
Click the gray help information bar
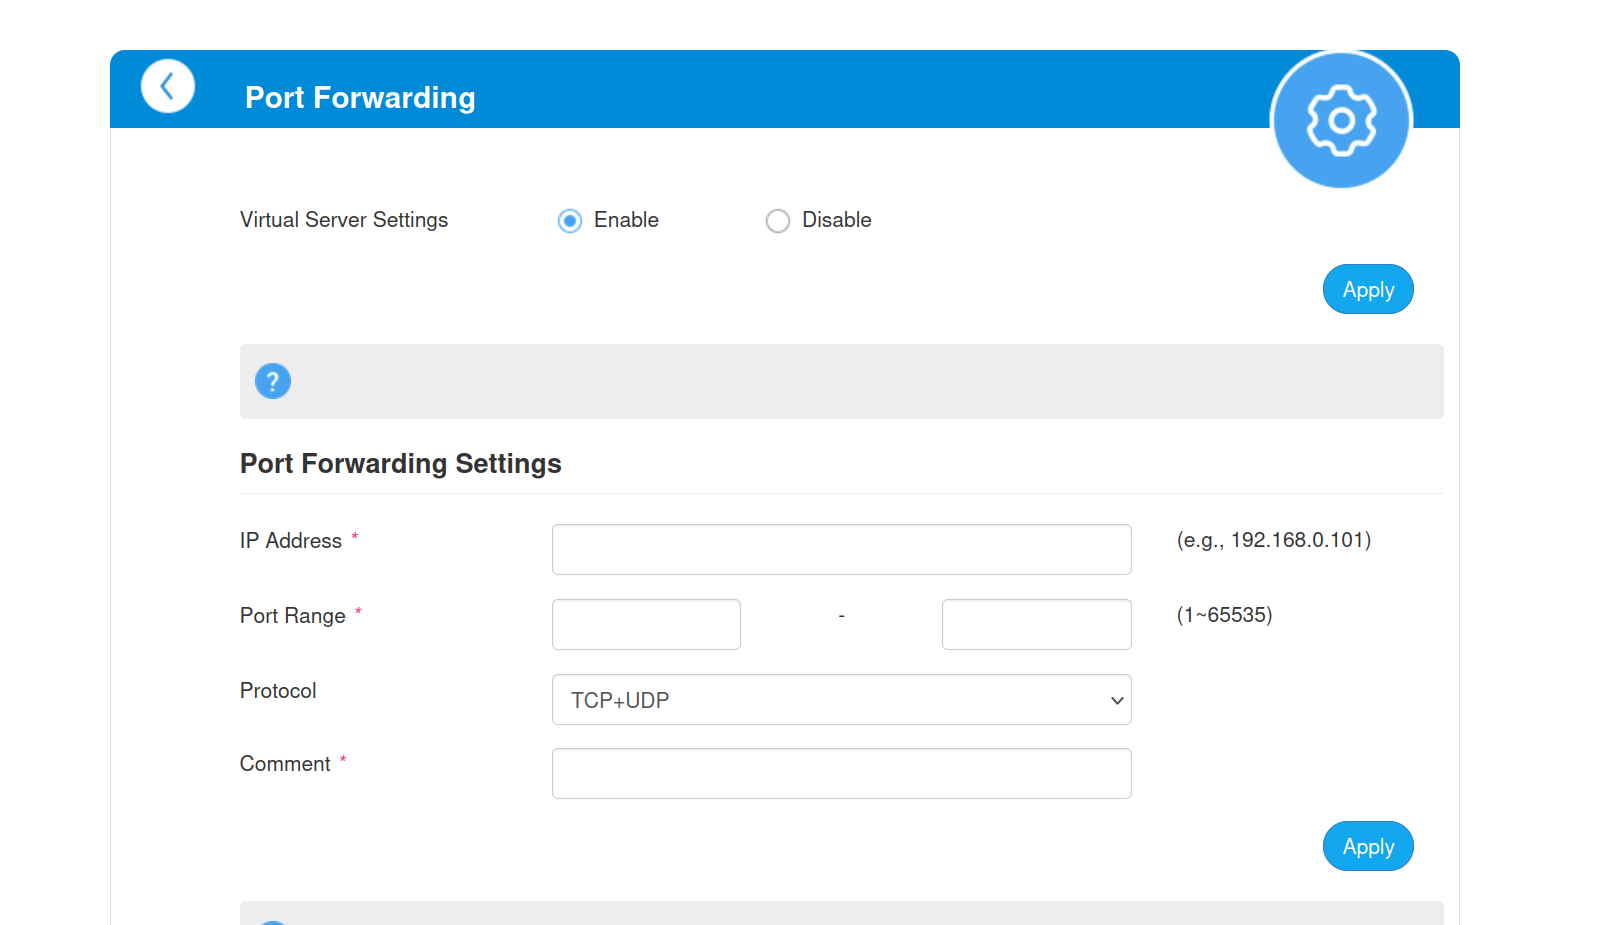pyautogui.click(x=842, y=381)
